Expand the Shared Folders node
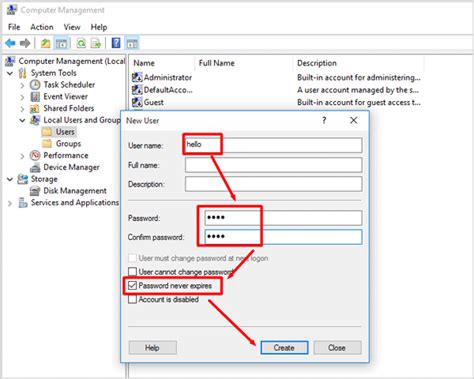474x379 pixels. point(22,109)
